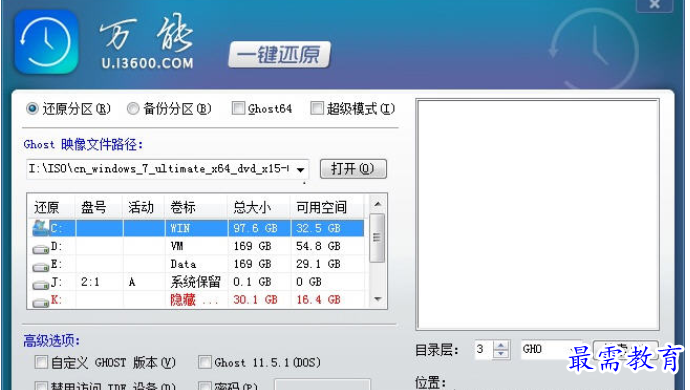Click the partition list scroll up arrow

click(x=377, y=204)
